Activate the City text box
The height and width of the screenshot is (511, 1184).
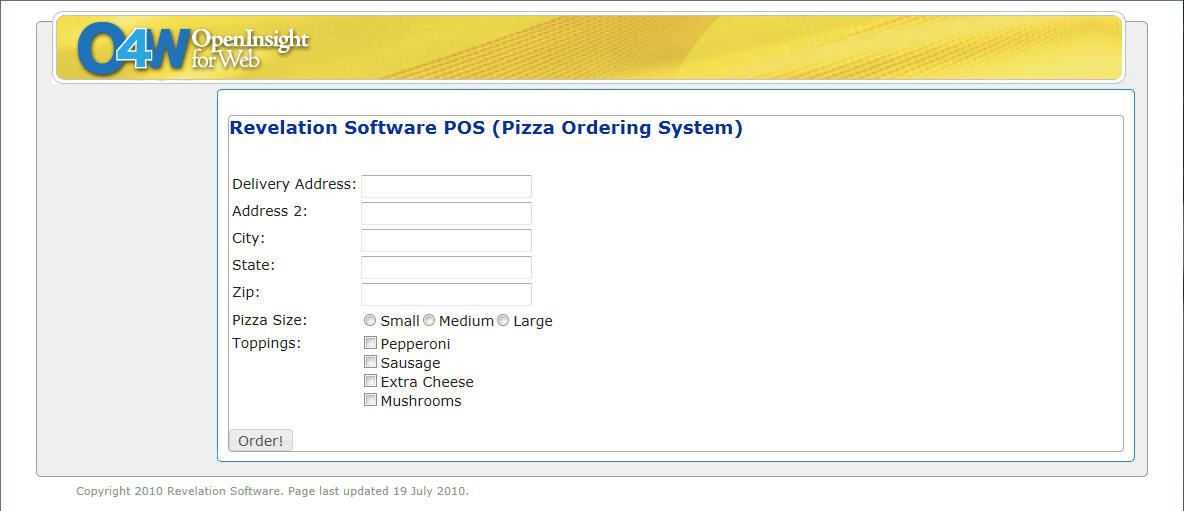coord(446,240)
